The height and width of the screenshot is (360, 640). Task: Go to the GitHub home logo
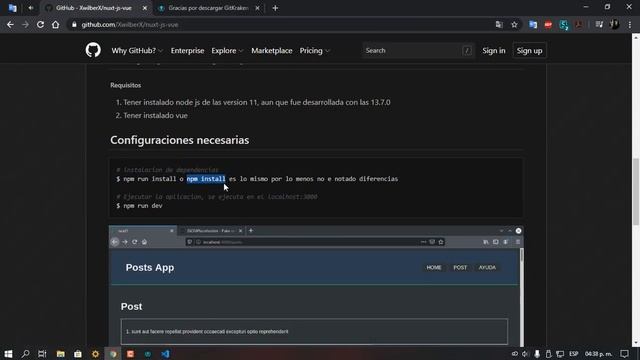click(93, 50)
